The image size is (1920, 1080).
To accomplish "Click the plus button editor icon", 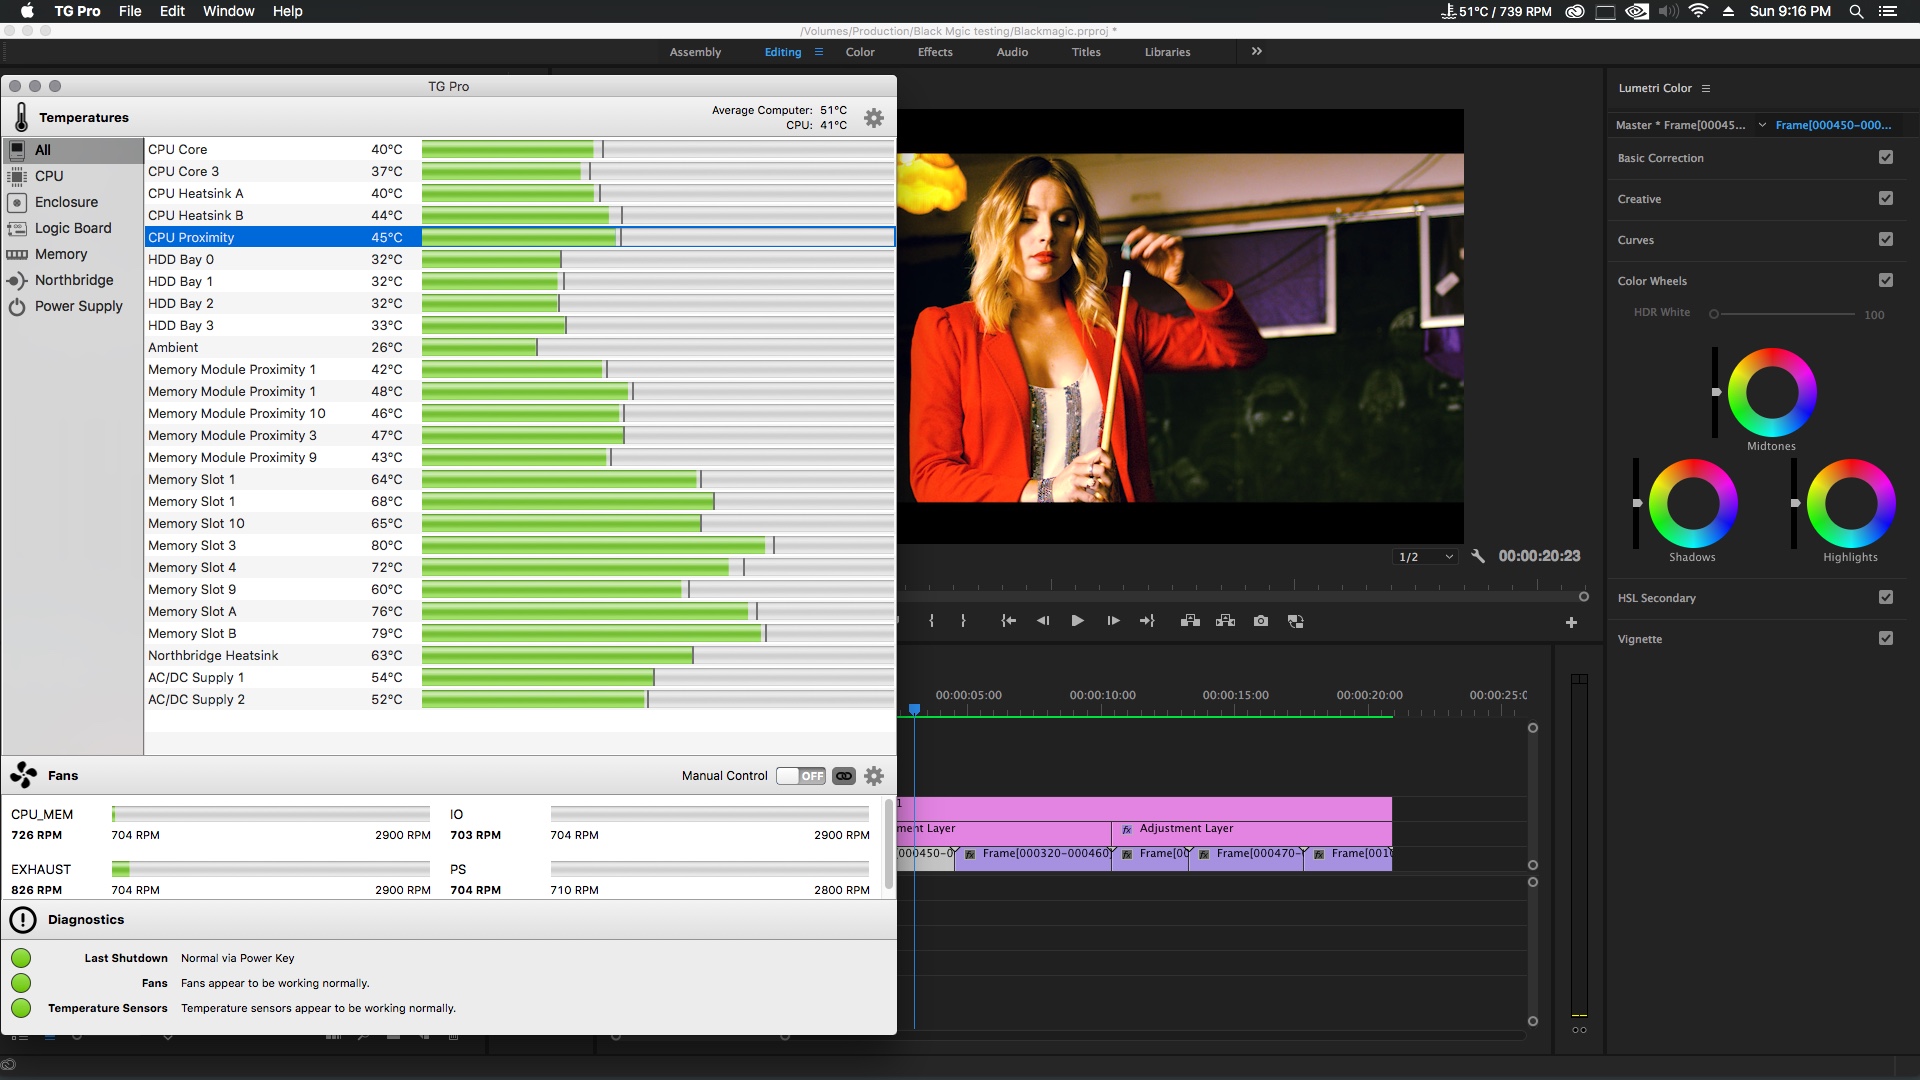I will (1571, 622).
